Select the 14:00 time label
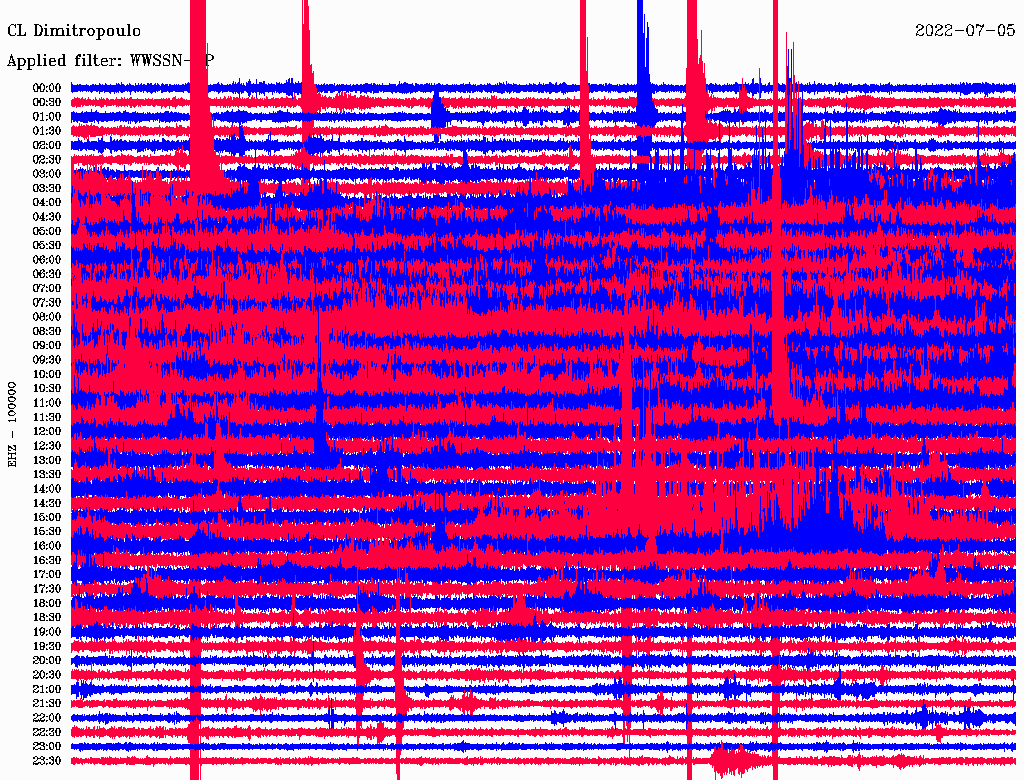The height and width of the screenshot is (780, 1024). pyautogui.click(x=47, y=489)
